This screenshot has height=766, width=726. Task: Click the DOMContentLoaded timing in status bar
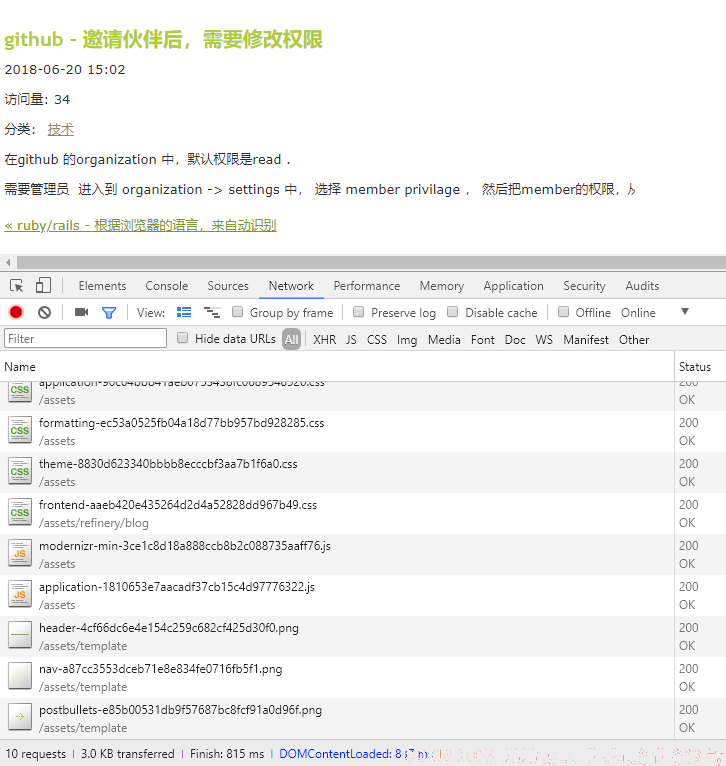354,754
